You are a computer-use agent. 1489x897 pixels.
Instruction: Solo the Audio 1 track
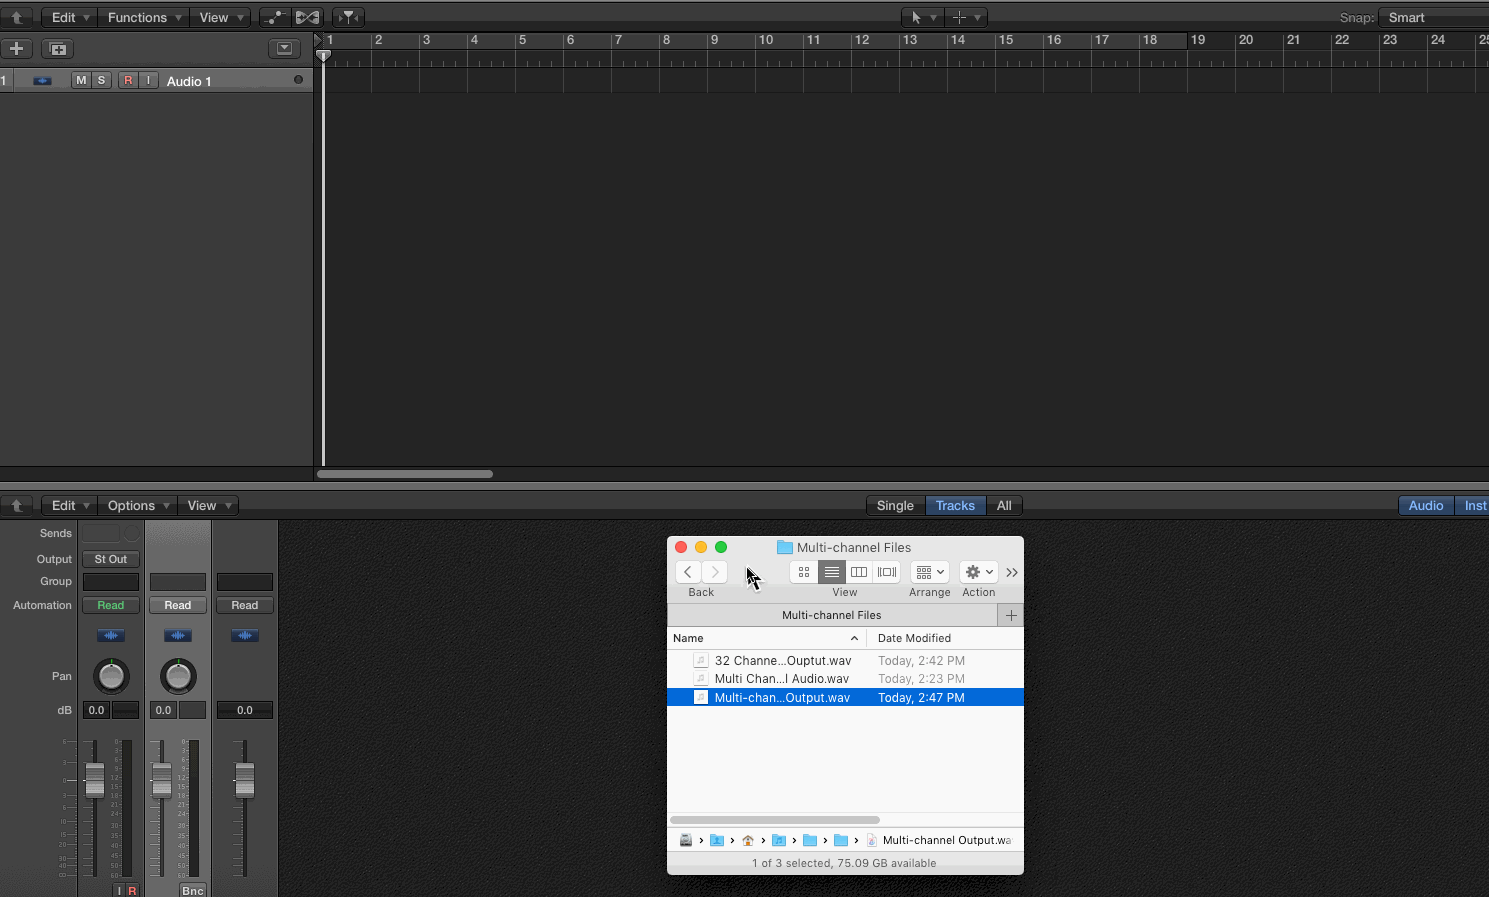click(101, 80)
